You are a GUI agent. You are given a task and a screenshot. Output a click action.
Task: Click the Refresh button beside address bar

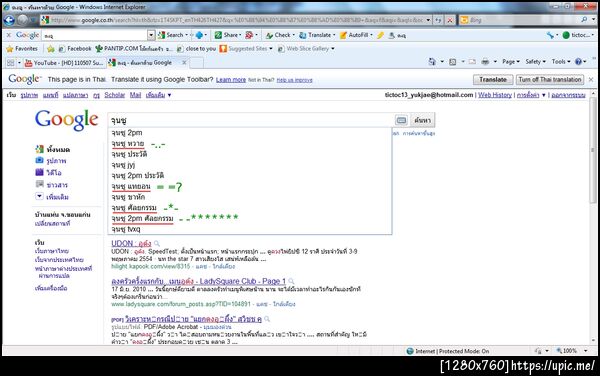pyautogui.click(x=439, y=20)
